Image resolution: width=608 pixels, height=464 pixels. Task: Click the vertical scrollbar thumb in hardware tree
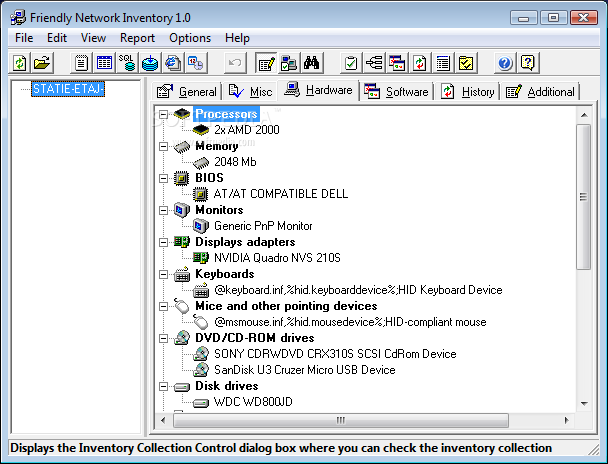click(x=583, y=197)
